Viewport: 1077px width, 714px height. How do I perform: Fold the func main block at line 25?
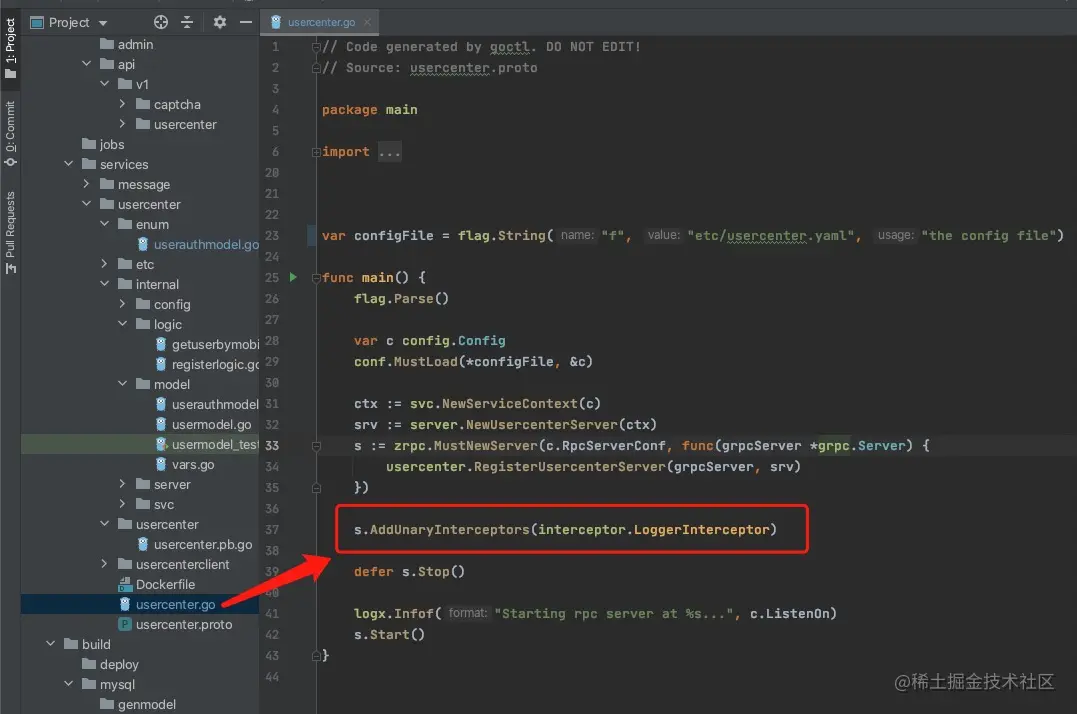317,278
